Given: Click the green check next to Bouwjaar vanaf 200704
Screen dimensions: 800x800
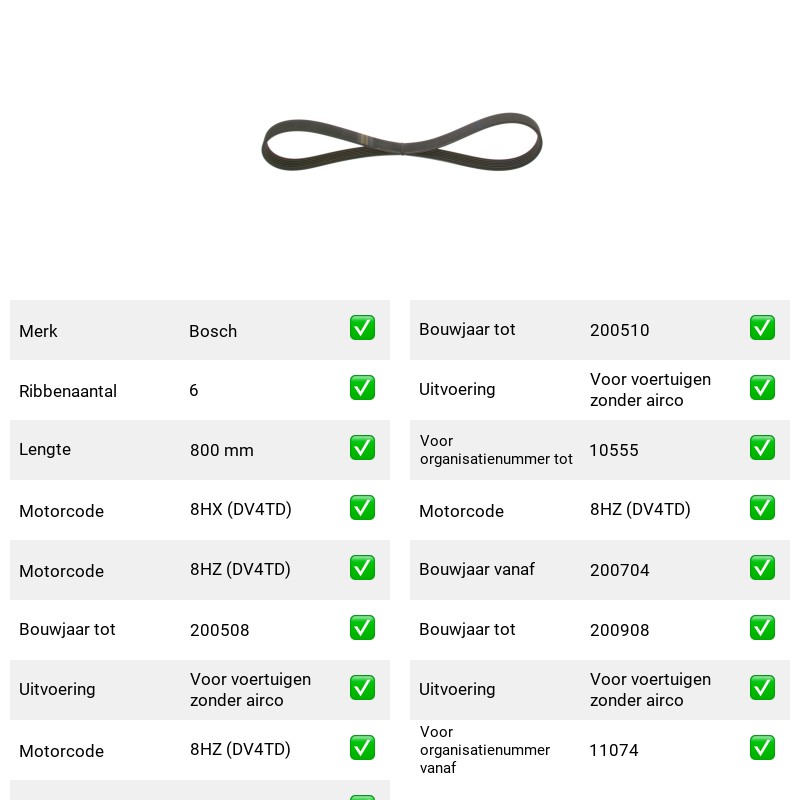Looking at the screenshot, I should 762,568.
